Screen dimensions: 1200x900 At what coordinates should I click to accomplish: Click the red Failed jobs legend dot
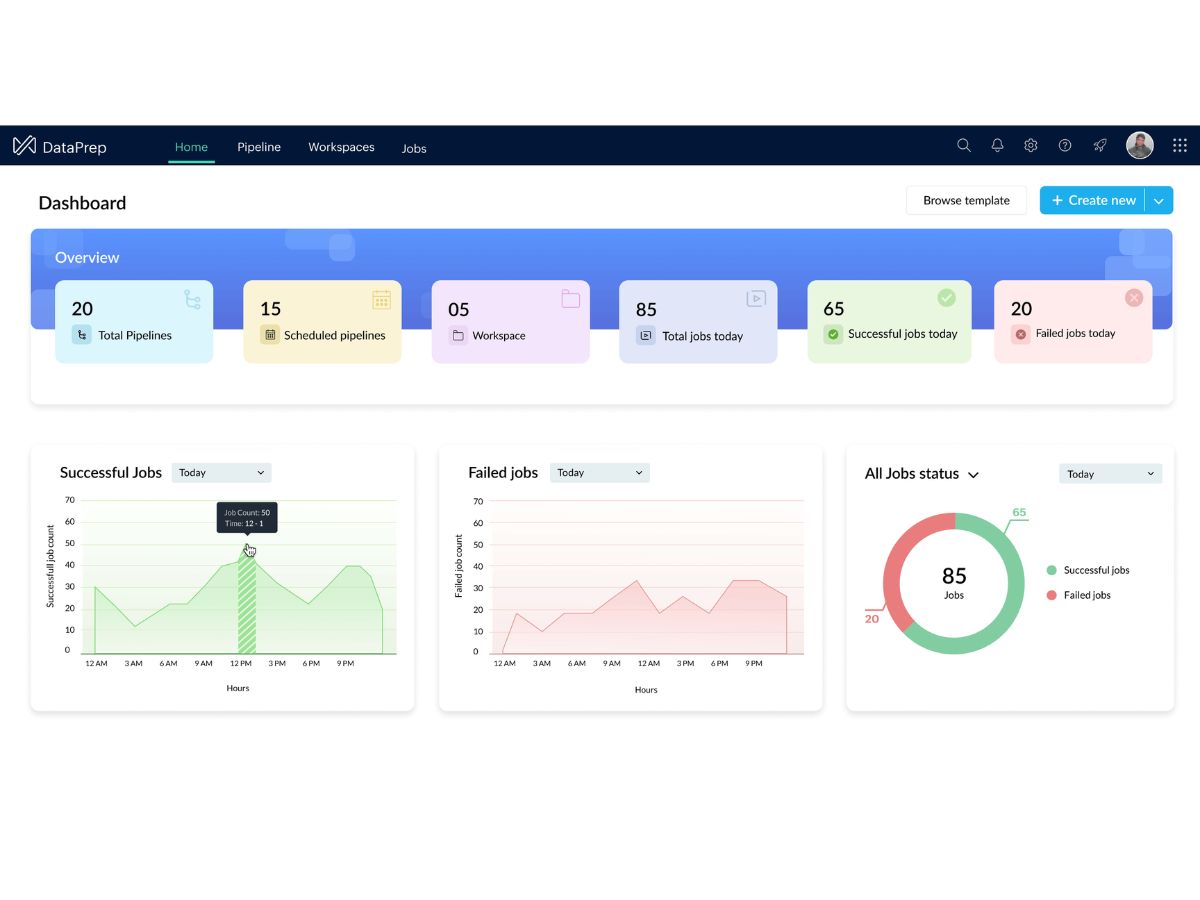pyautogui.click(x=1051, y=595)
